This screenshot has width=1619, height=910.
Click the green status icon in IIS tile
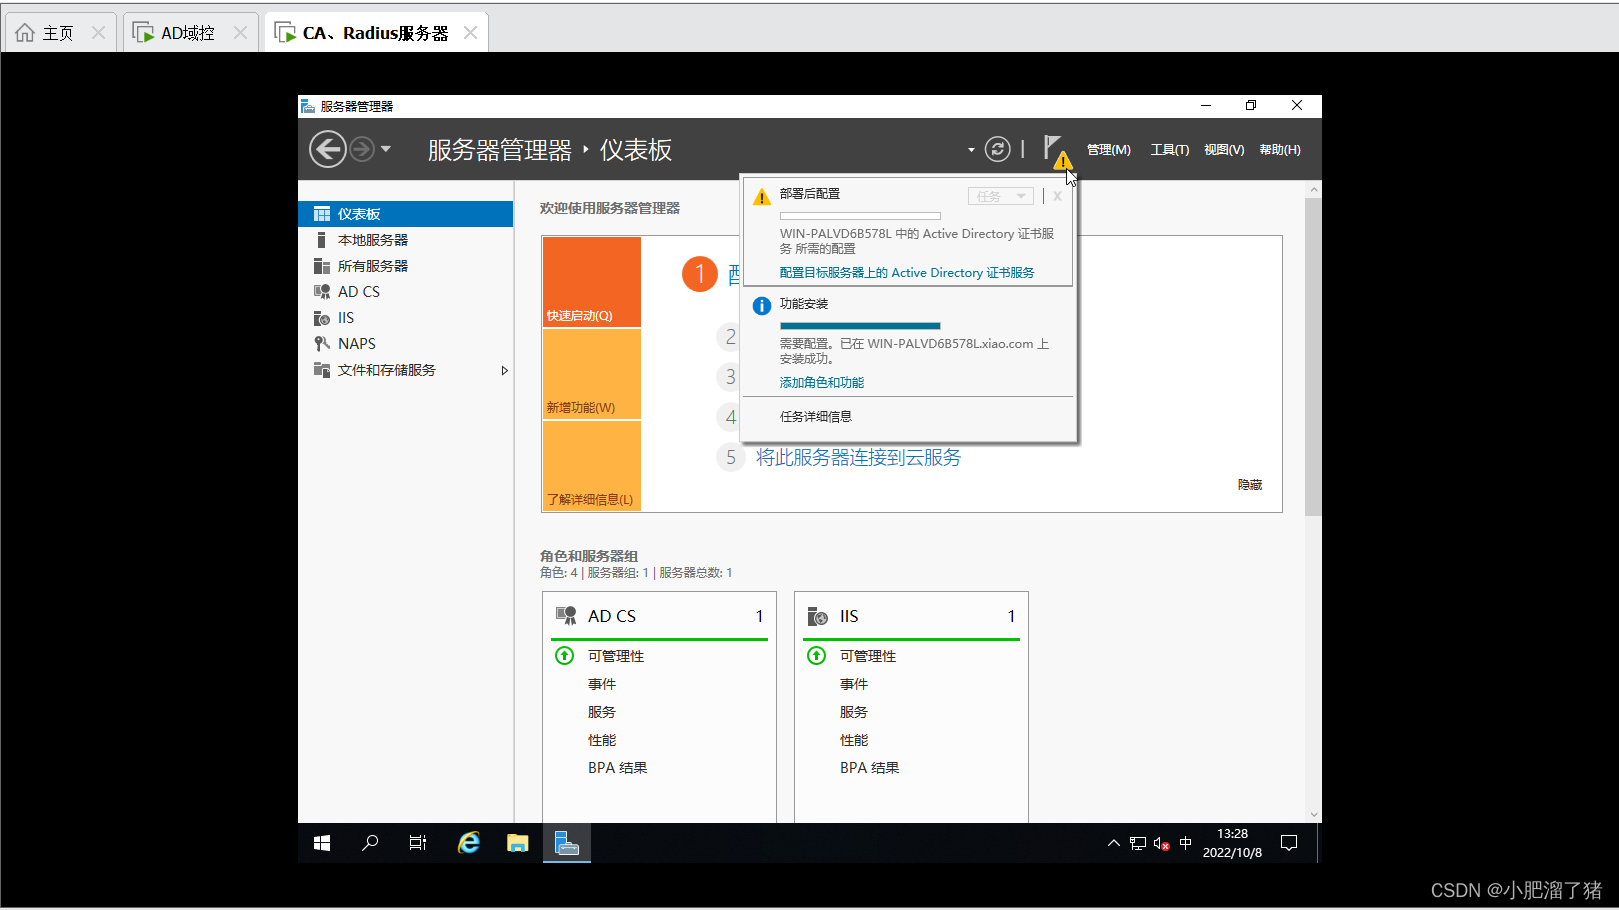coord(817,656)
